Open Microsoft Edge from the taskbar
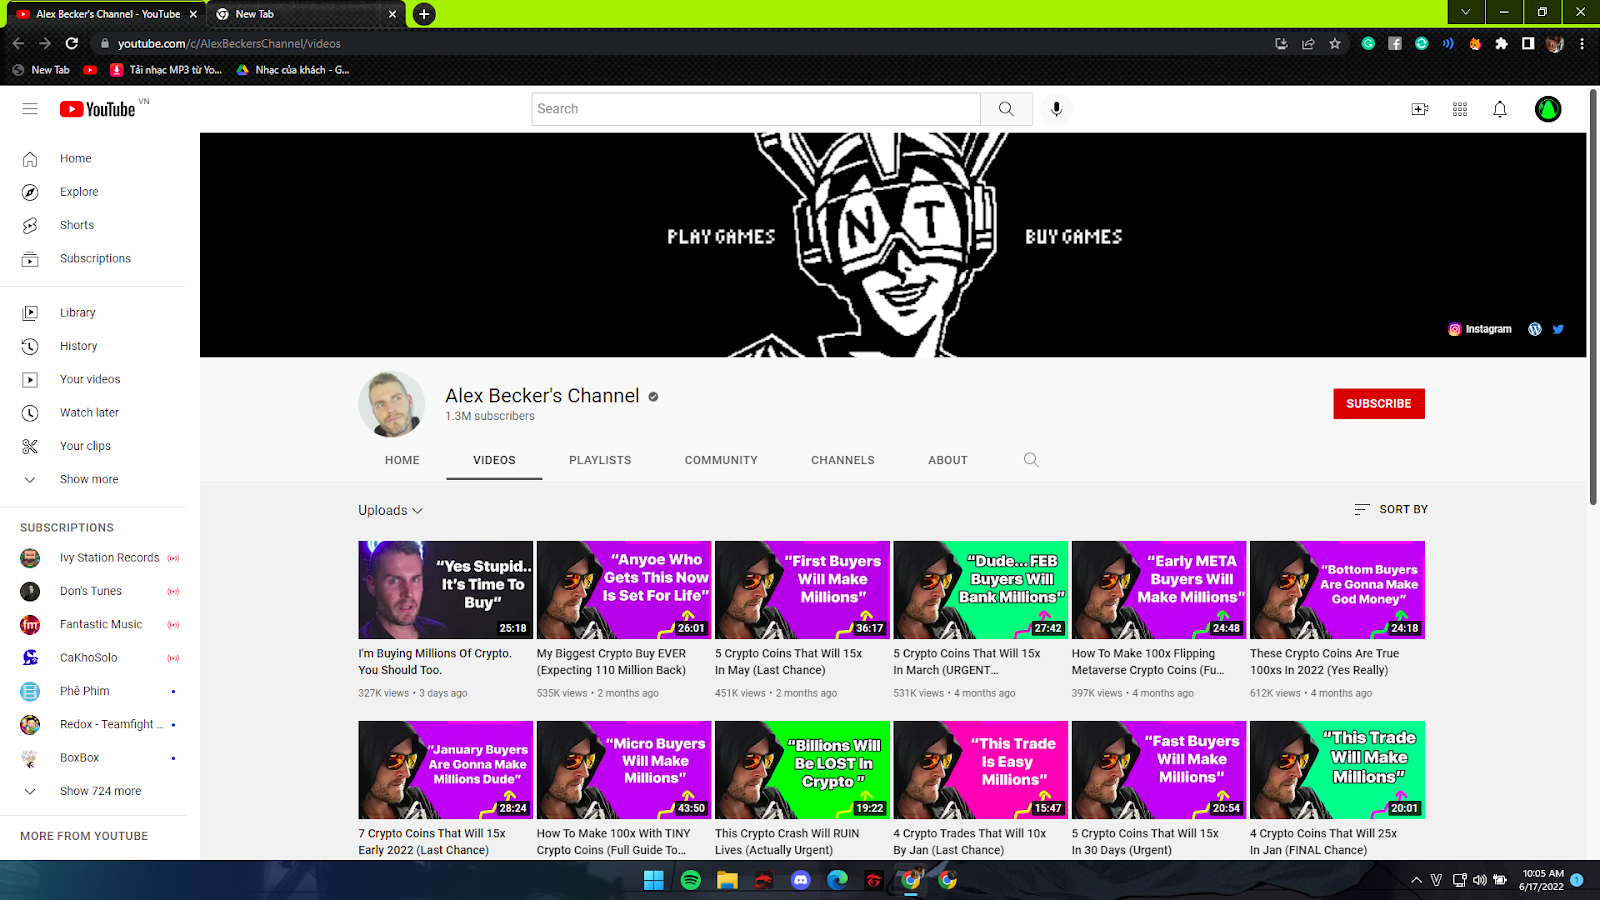1600x900 pixels. coord(837,880)
